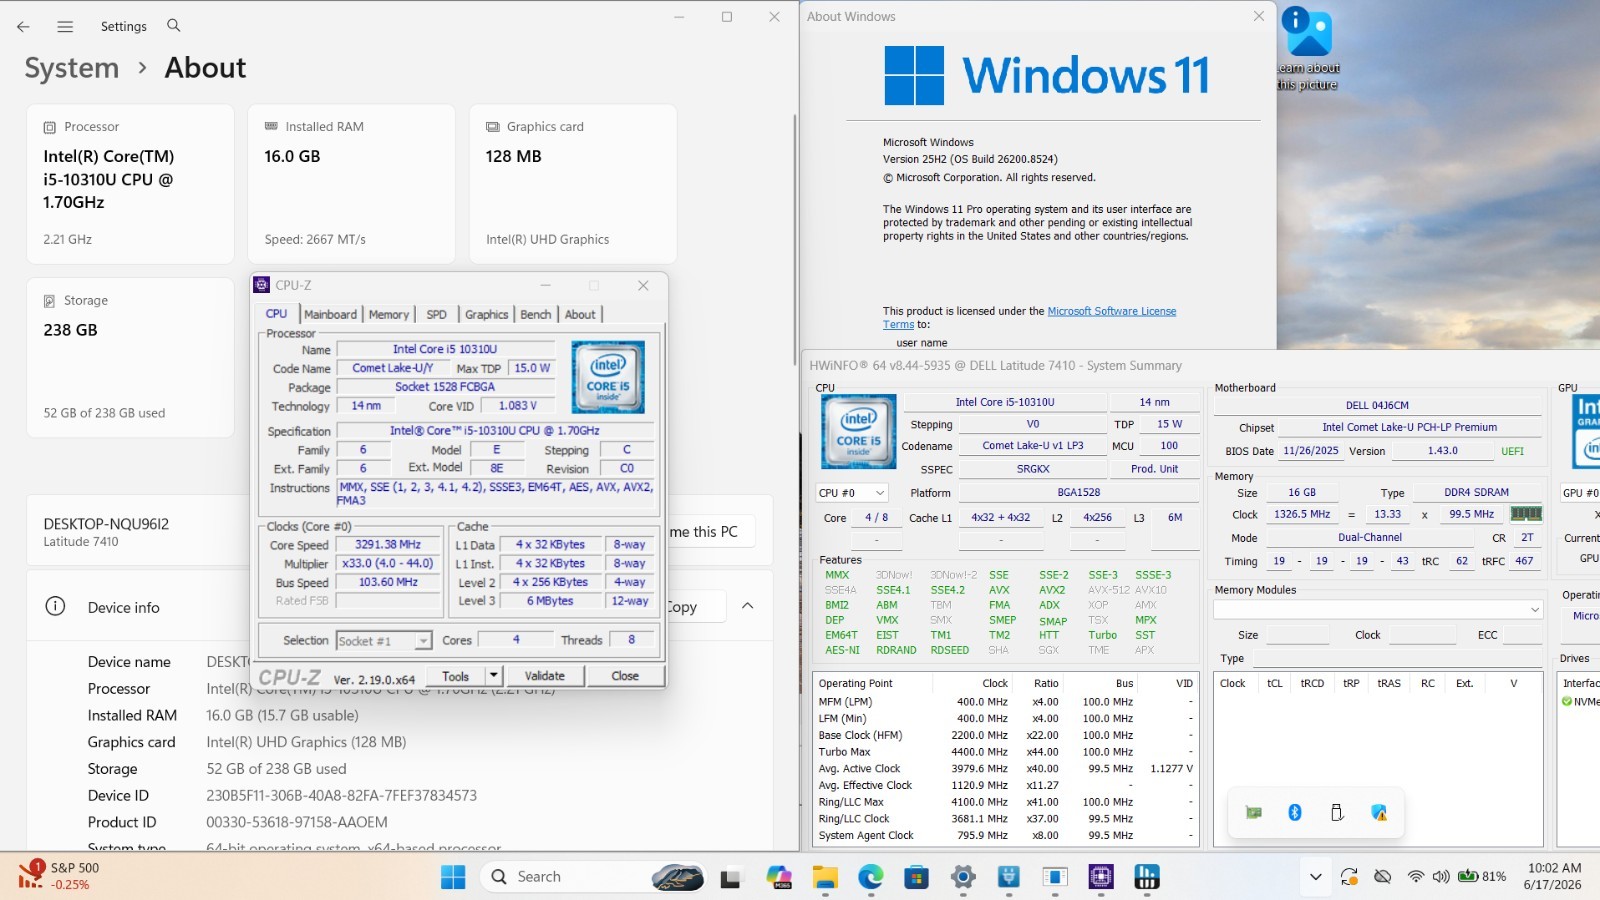Open Microsoft Edge from the taskbar
The height and width of the screenshot is (900, 1600).
[x=871, y=877]
